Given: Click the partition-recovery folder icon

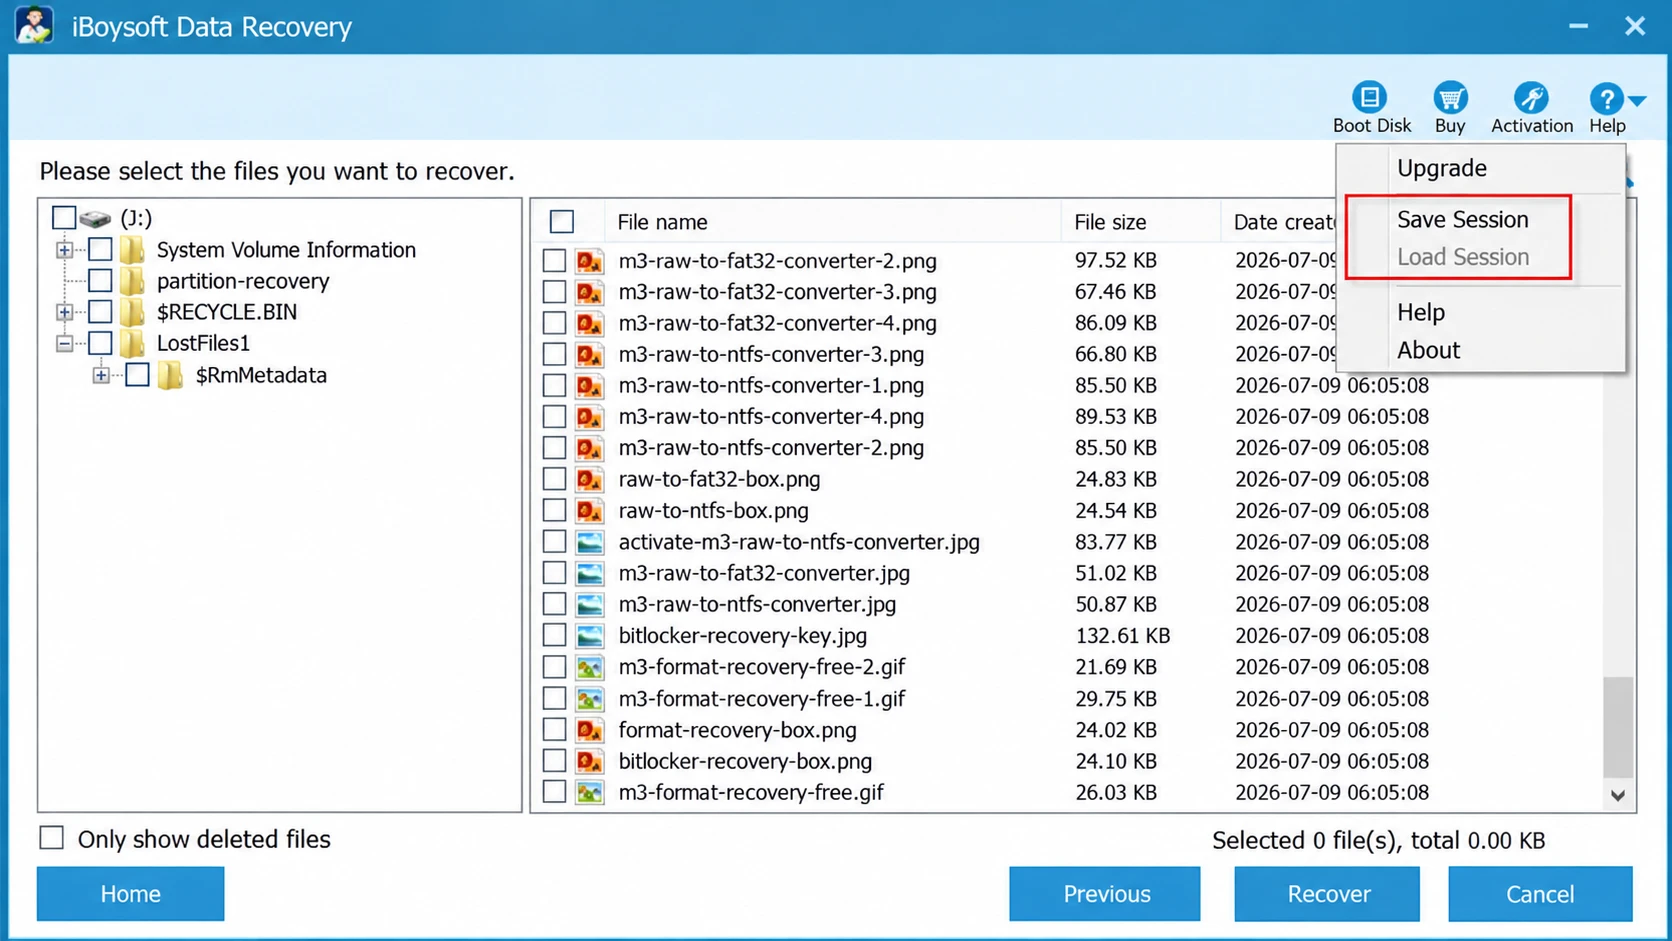Looking at the screenshot, I should pyautogui.click(x=132, y=281).
